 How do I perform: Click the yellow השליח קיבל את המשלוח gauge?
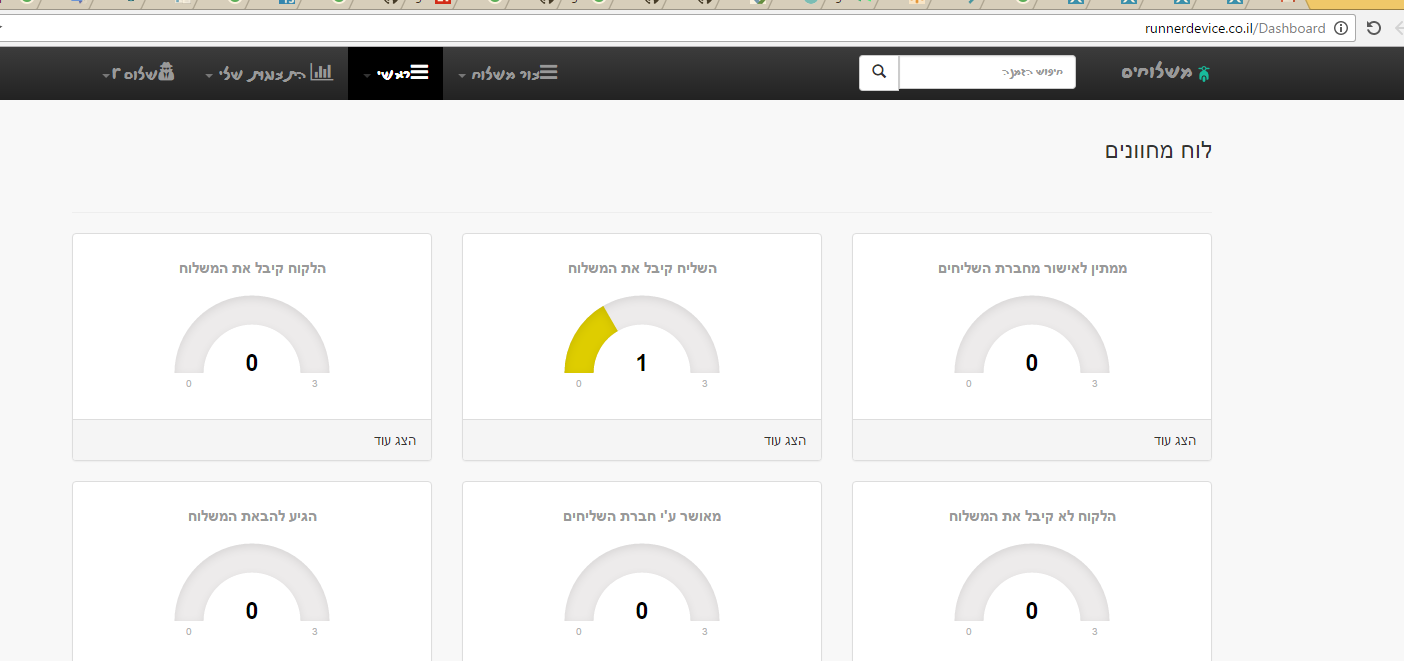(642, 335)
